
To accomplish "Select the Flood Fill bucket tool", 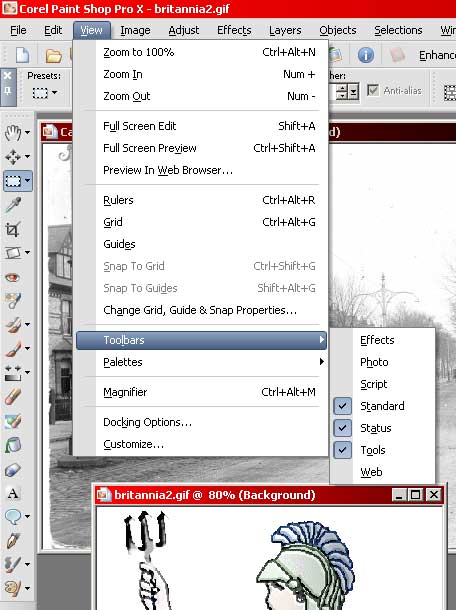I will click(13, 445).
